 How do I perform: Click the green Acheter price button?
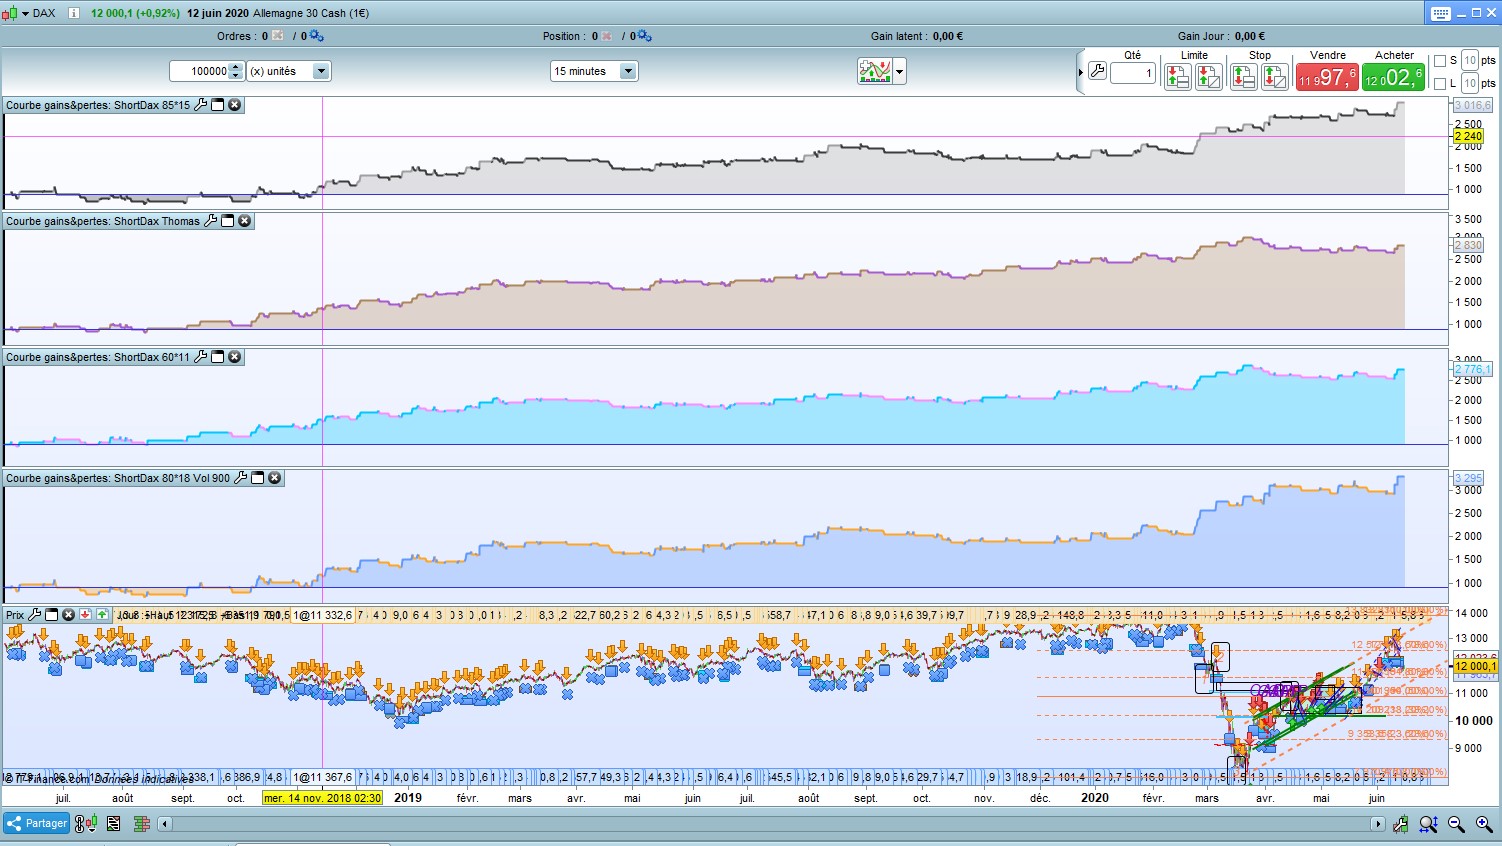1394,77
